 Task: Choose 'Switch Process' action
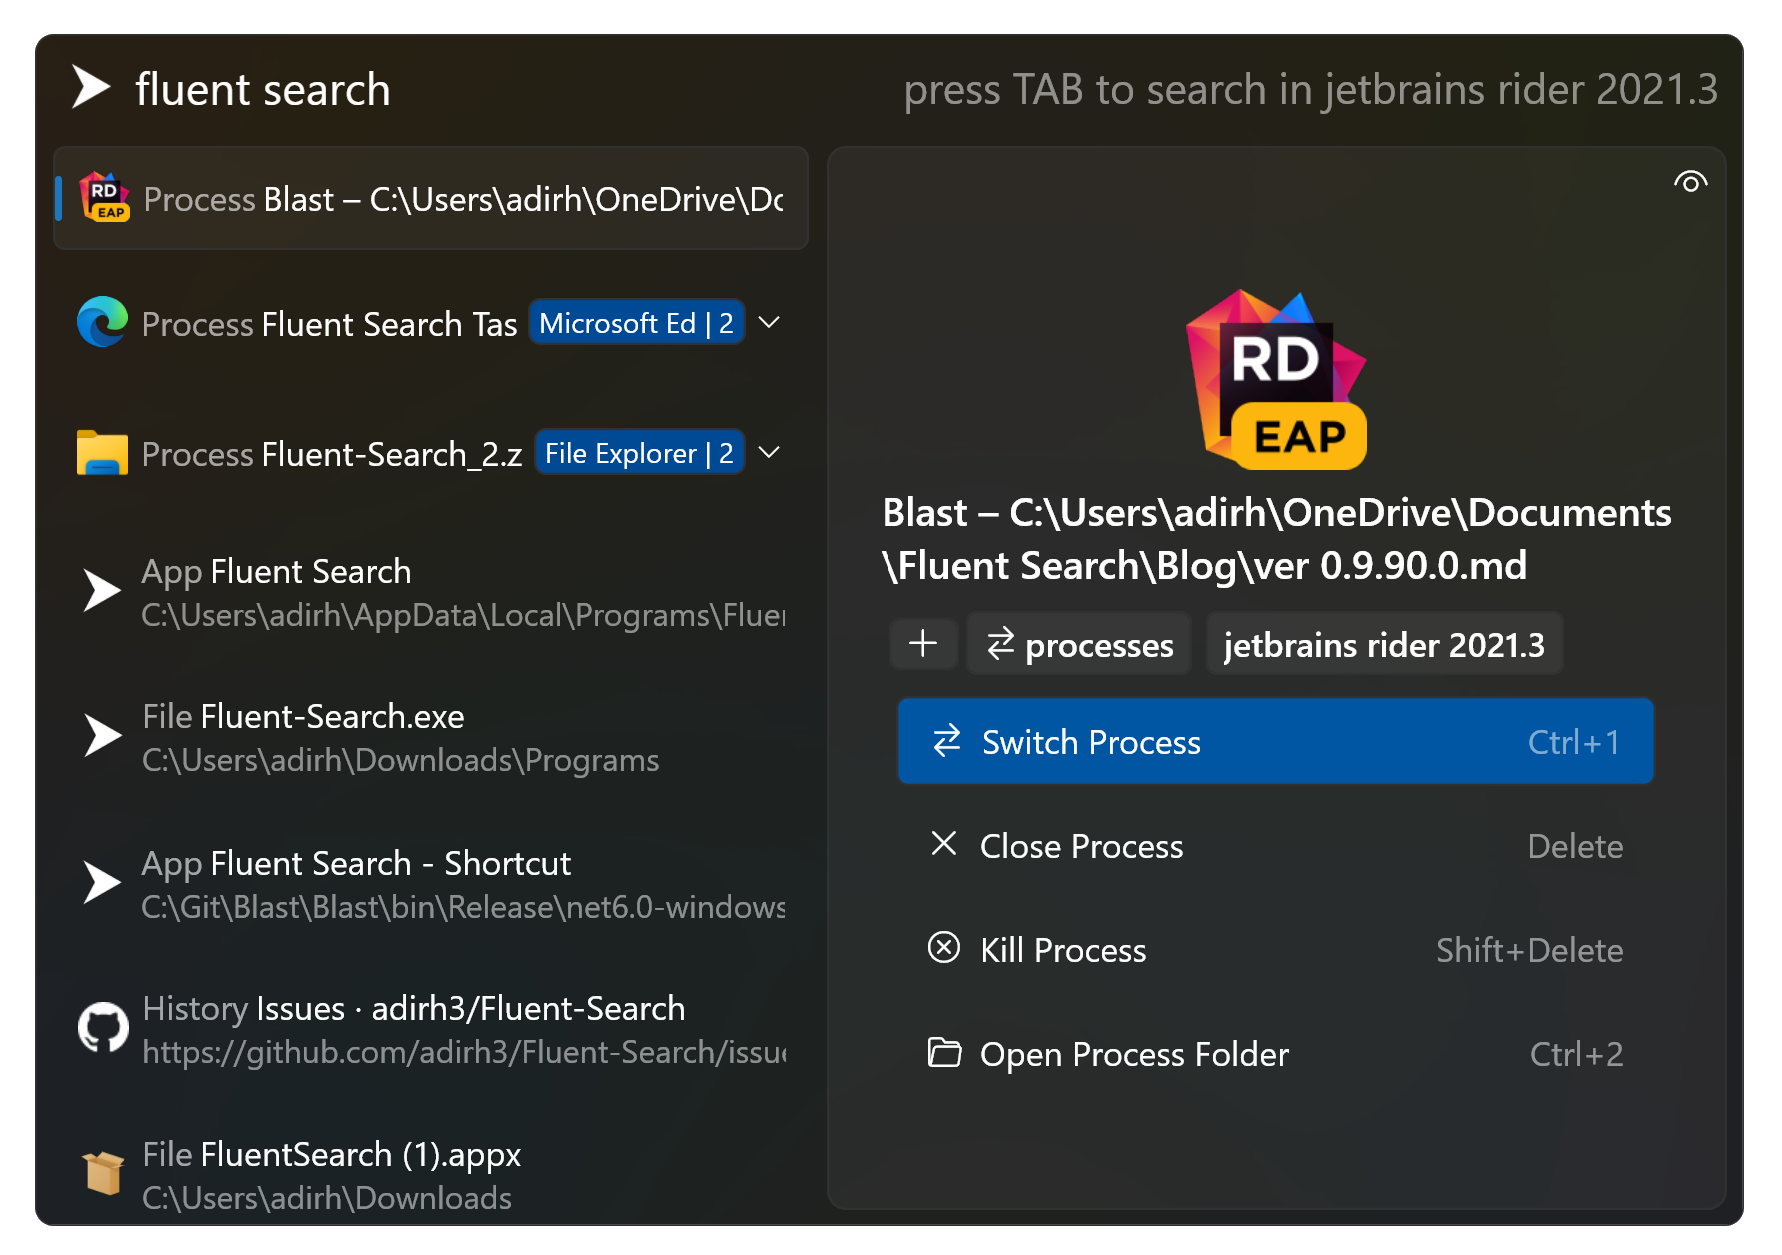click(1275, 741)
